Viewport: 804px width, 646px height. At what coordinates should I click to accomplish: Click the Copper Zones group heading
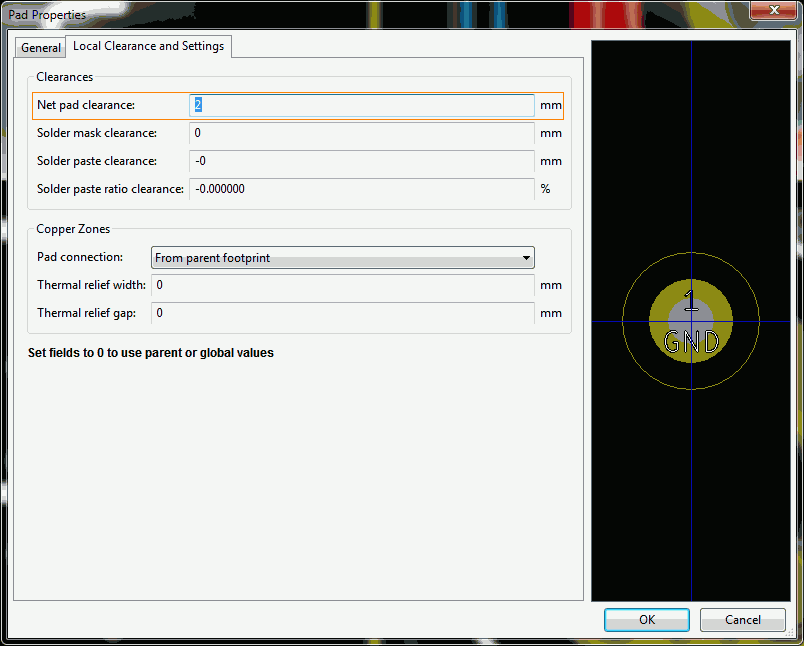point(73,229)
